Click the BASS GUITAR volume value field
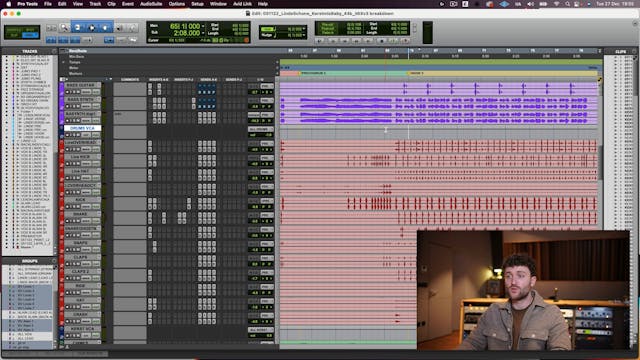The height and width of the screenshot is (360, 640). [254, 92]
